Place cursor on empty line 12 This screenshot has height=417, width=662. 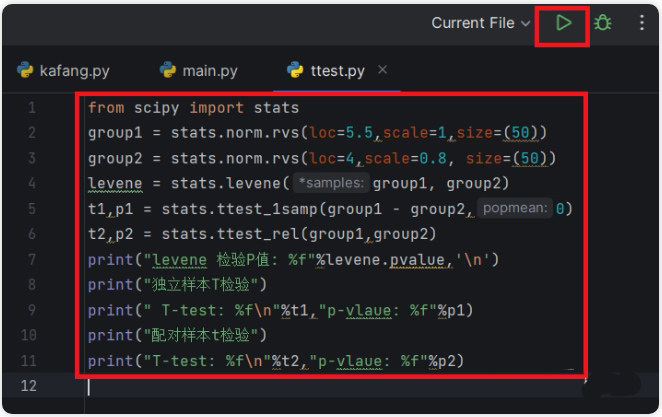[300, 387]
